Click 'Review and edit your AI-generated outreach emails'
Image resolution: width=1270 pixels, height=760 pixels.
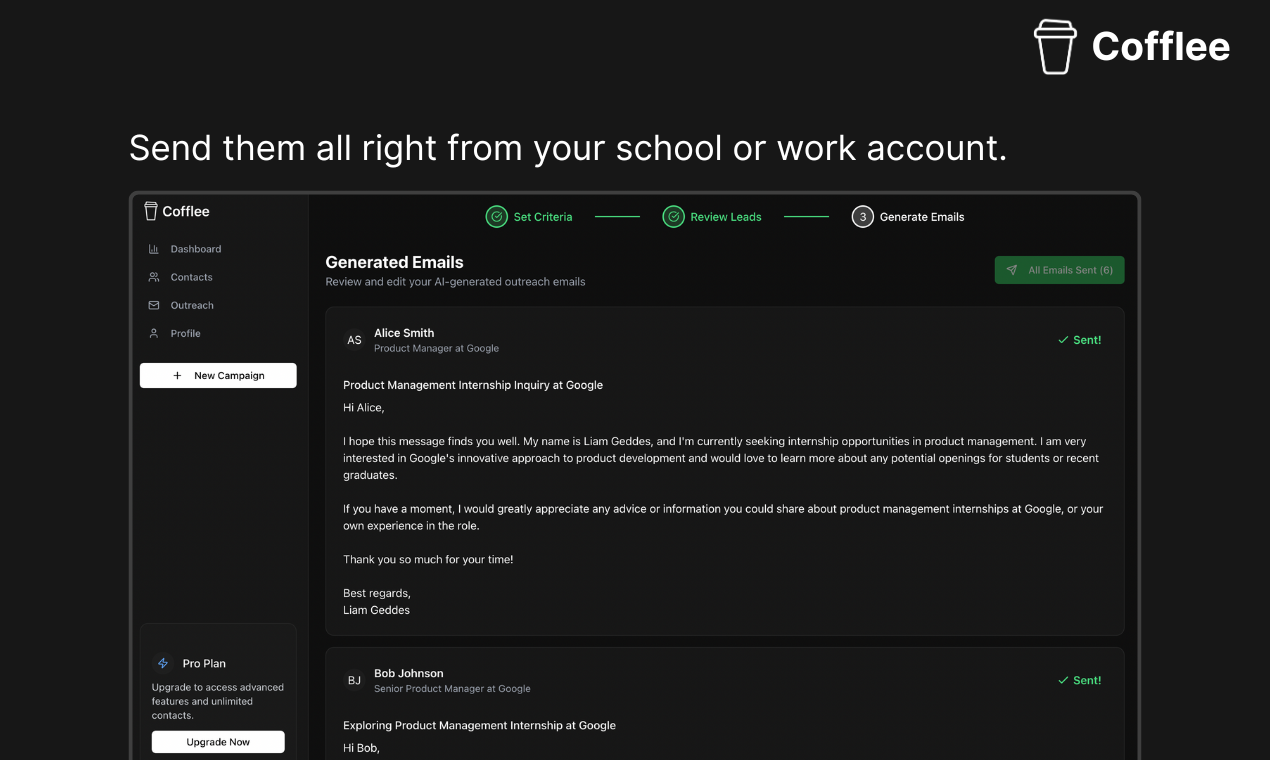pyautogui.click(x=455, y=282)
